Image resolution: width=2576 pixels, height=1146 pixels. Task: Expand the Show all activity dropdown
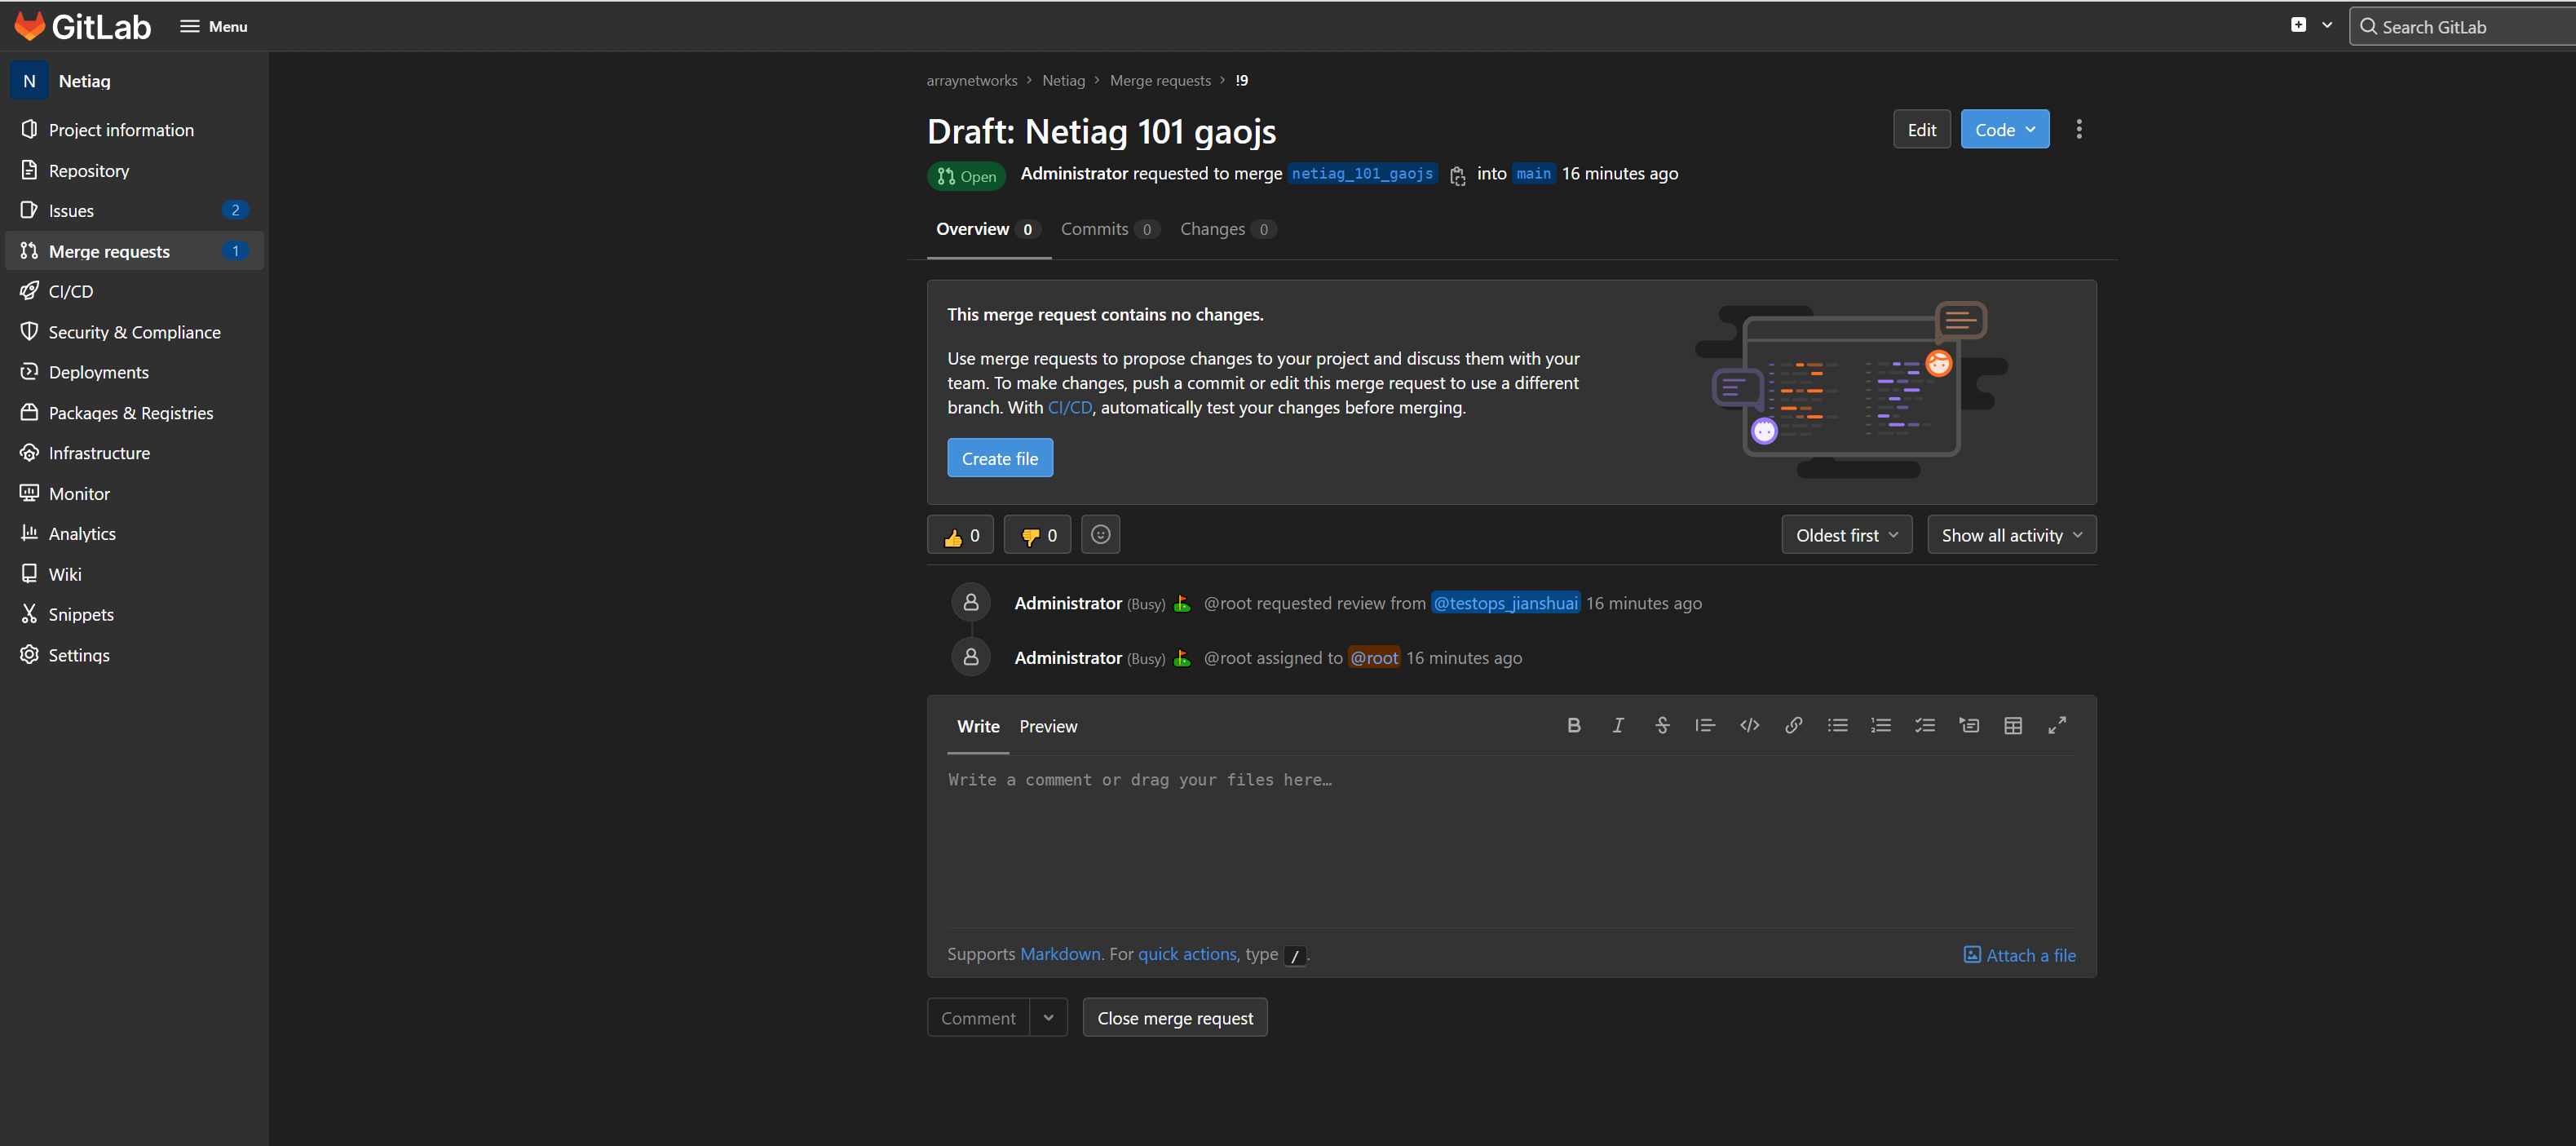tap(2011, 535)
